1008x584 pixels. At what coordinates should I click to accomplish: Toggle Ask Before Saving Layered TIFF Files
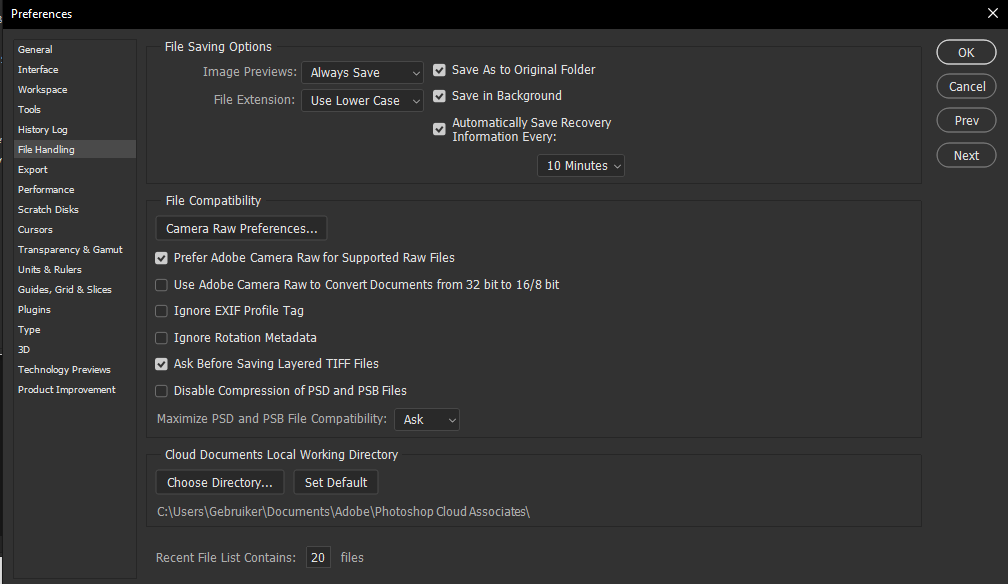[161, 364]
